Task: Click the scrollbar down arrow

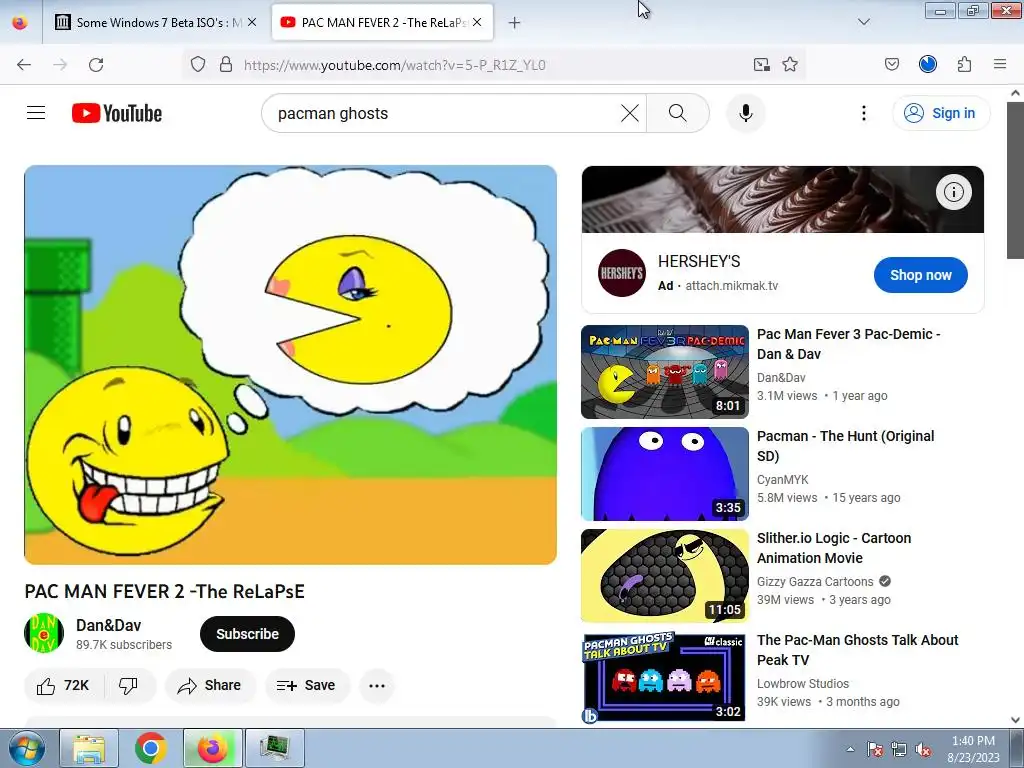Action: [x=1015, y=720]
